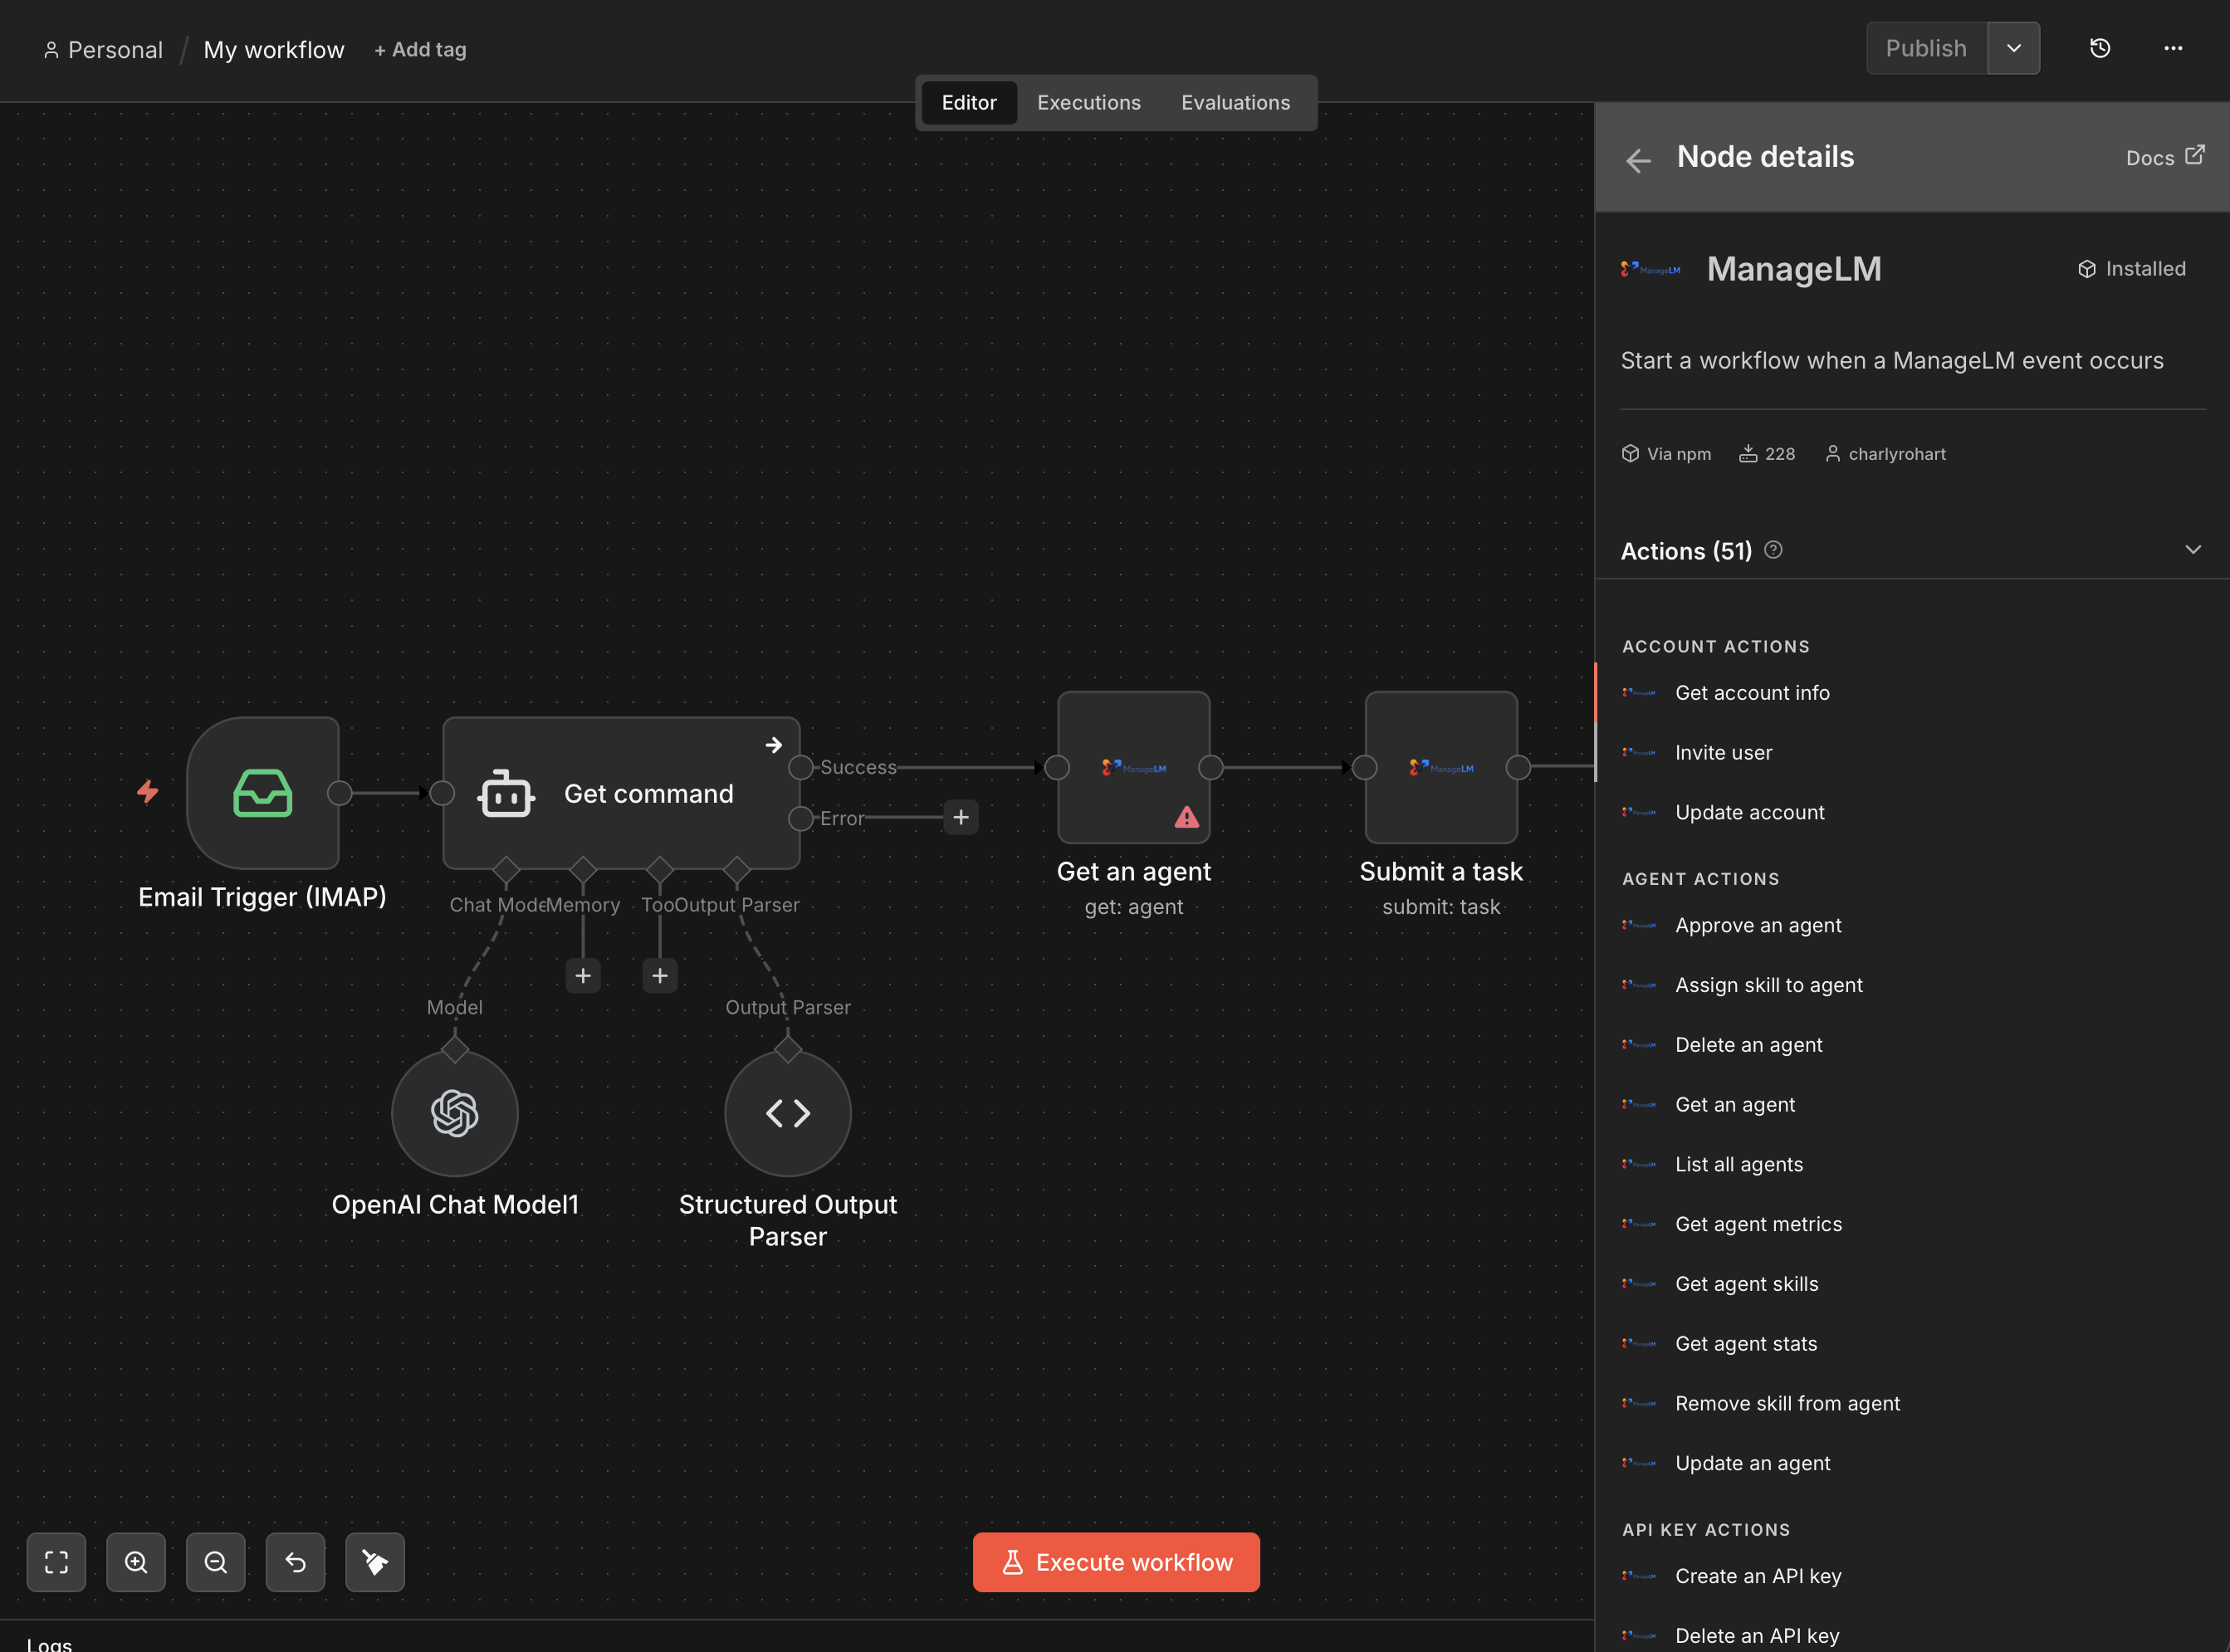Switch to the Executions tab

click(1089, 102)
